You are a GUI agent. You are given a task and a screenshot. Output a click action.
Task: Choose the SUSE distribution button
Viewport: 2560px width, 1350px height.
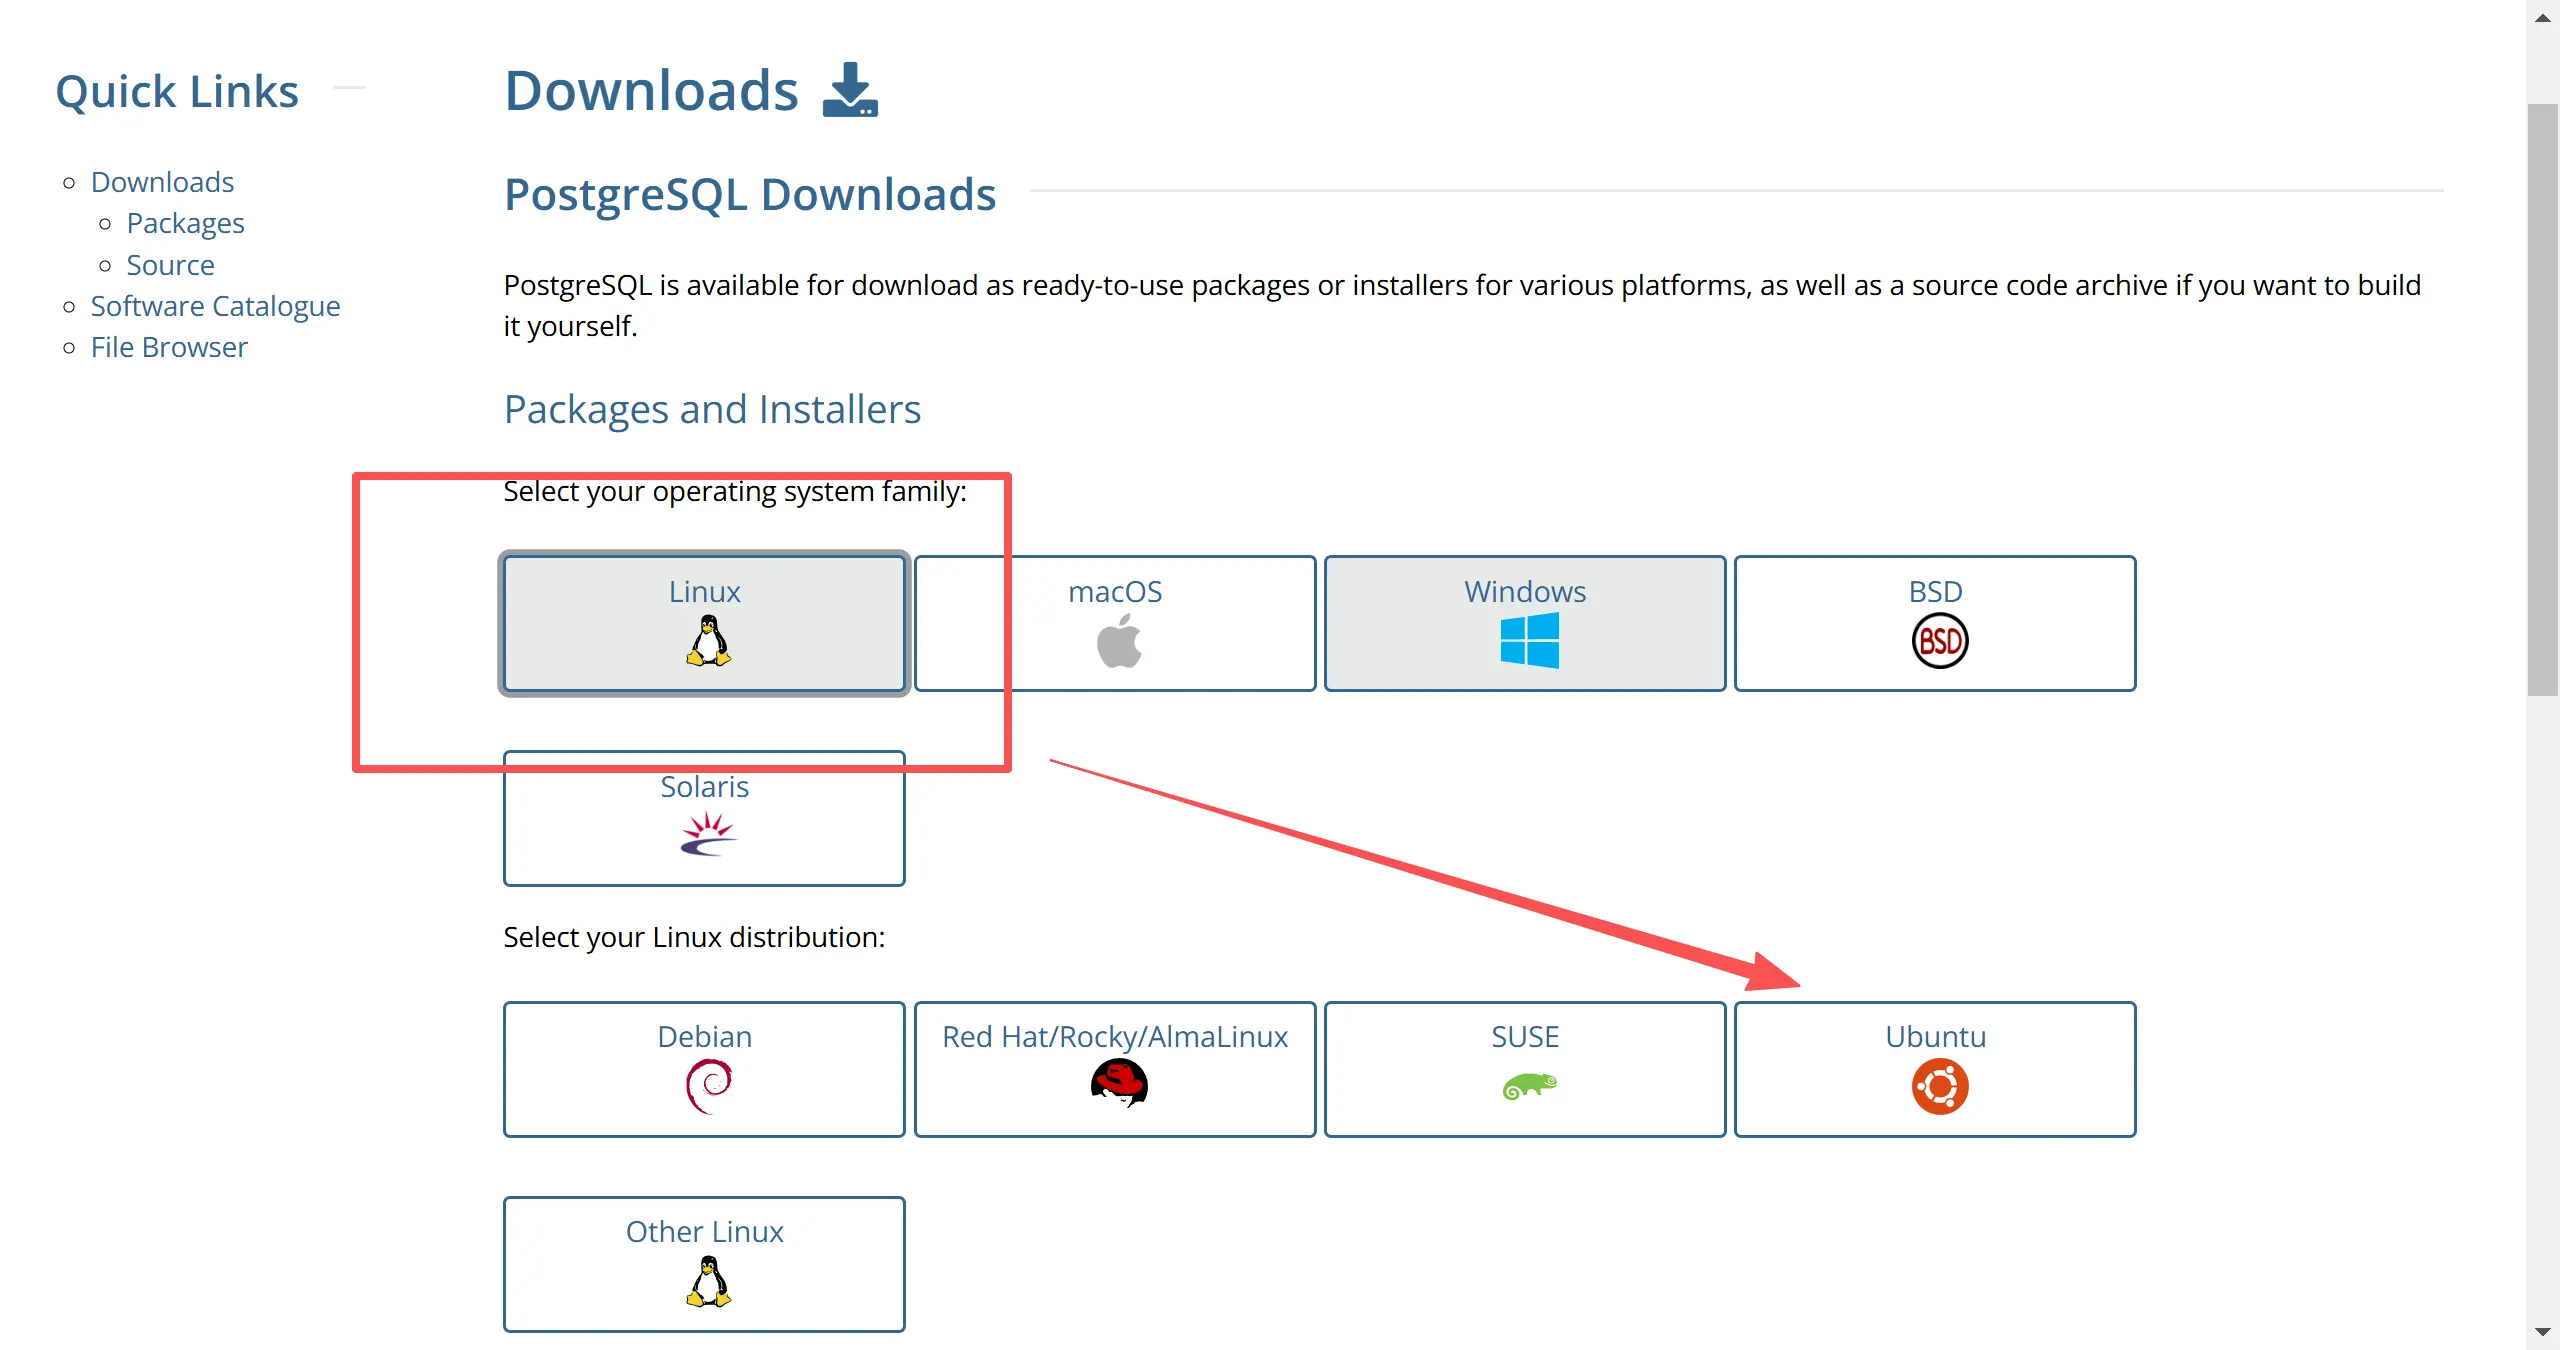(1525, 1069)
